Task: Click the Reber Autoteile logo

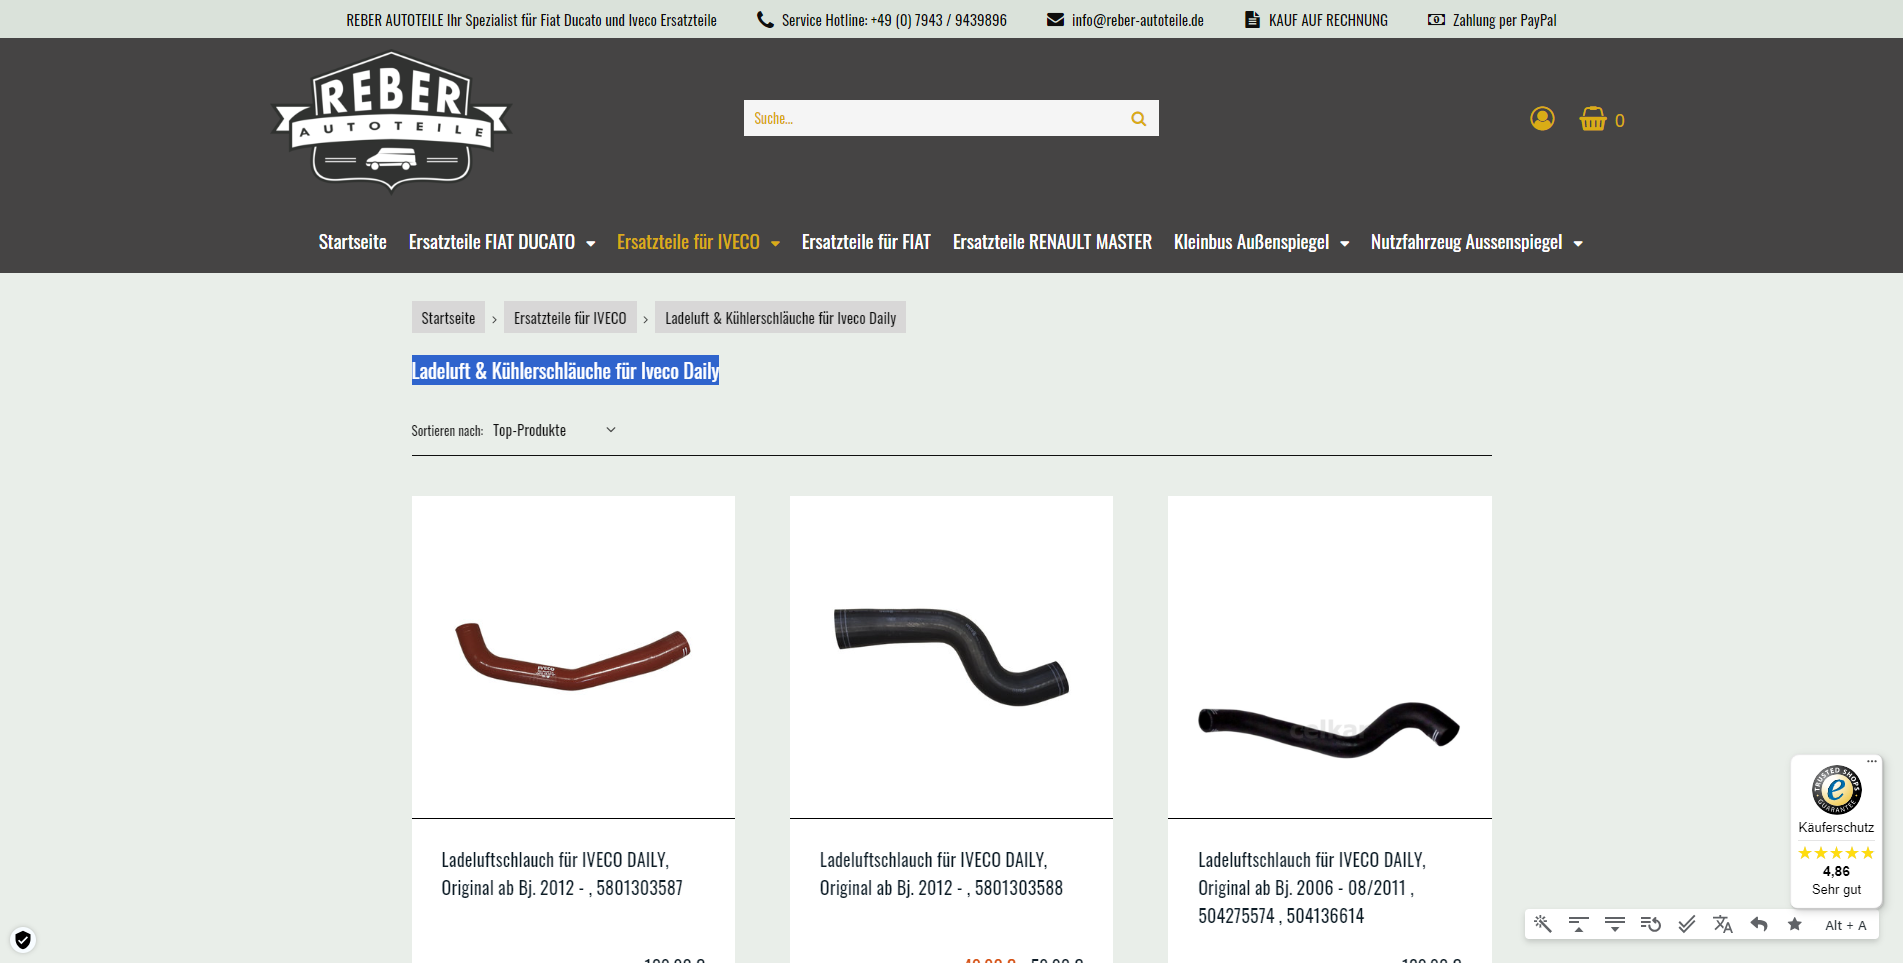Action: [x=391, y=120]
